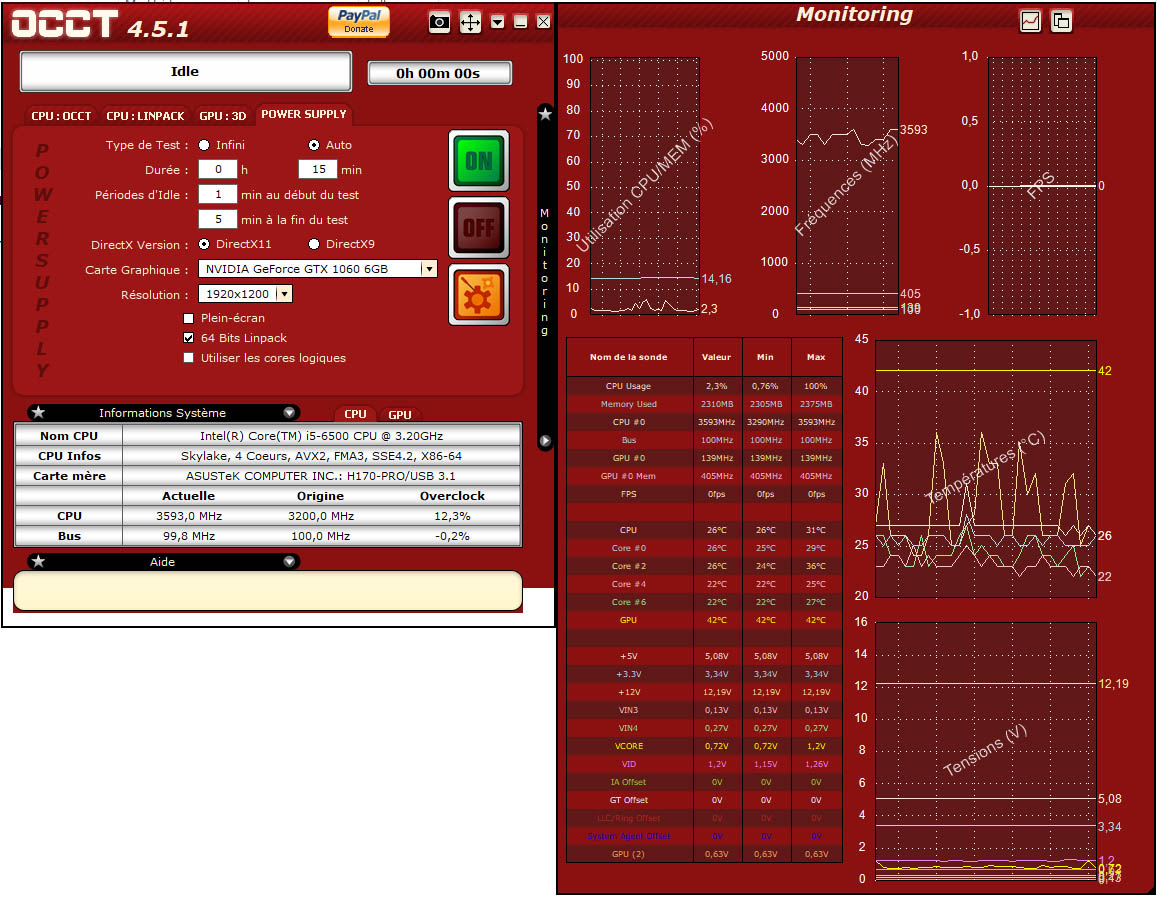
Task: Click the +12V row label
Action: pos(629,693)
